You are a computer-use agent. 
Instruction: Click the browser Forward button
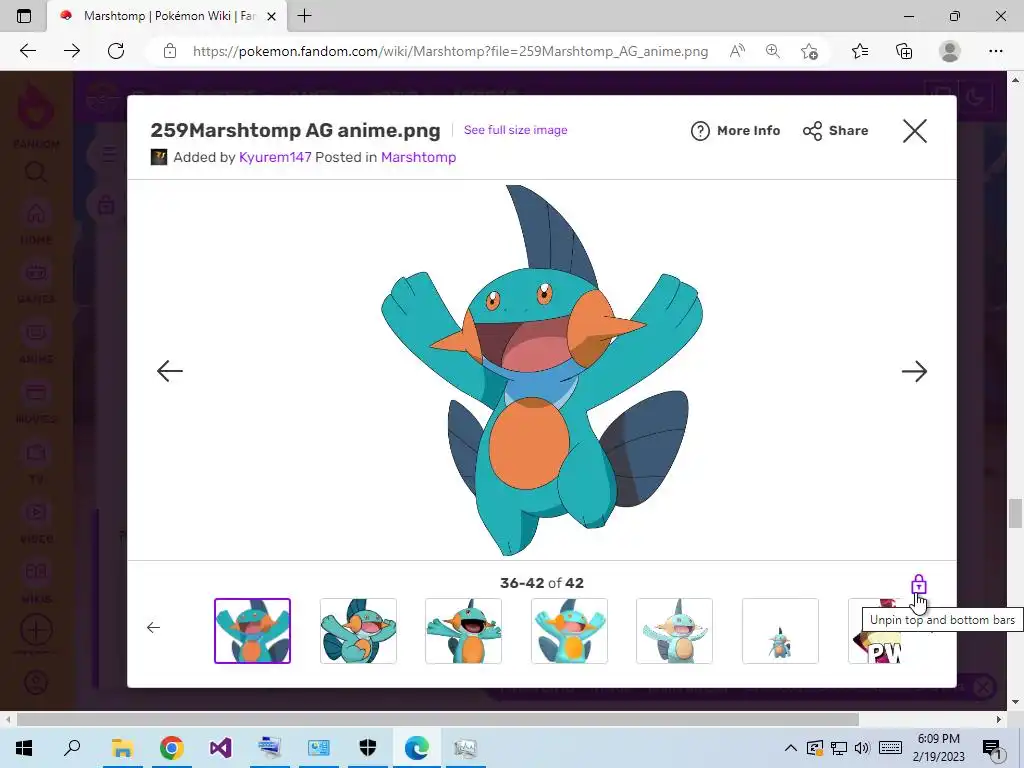(72, 51)
